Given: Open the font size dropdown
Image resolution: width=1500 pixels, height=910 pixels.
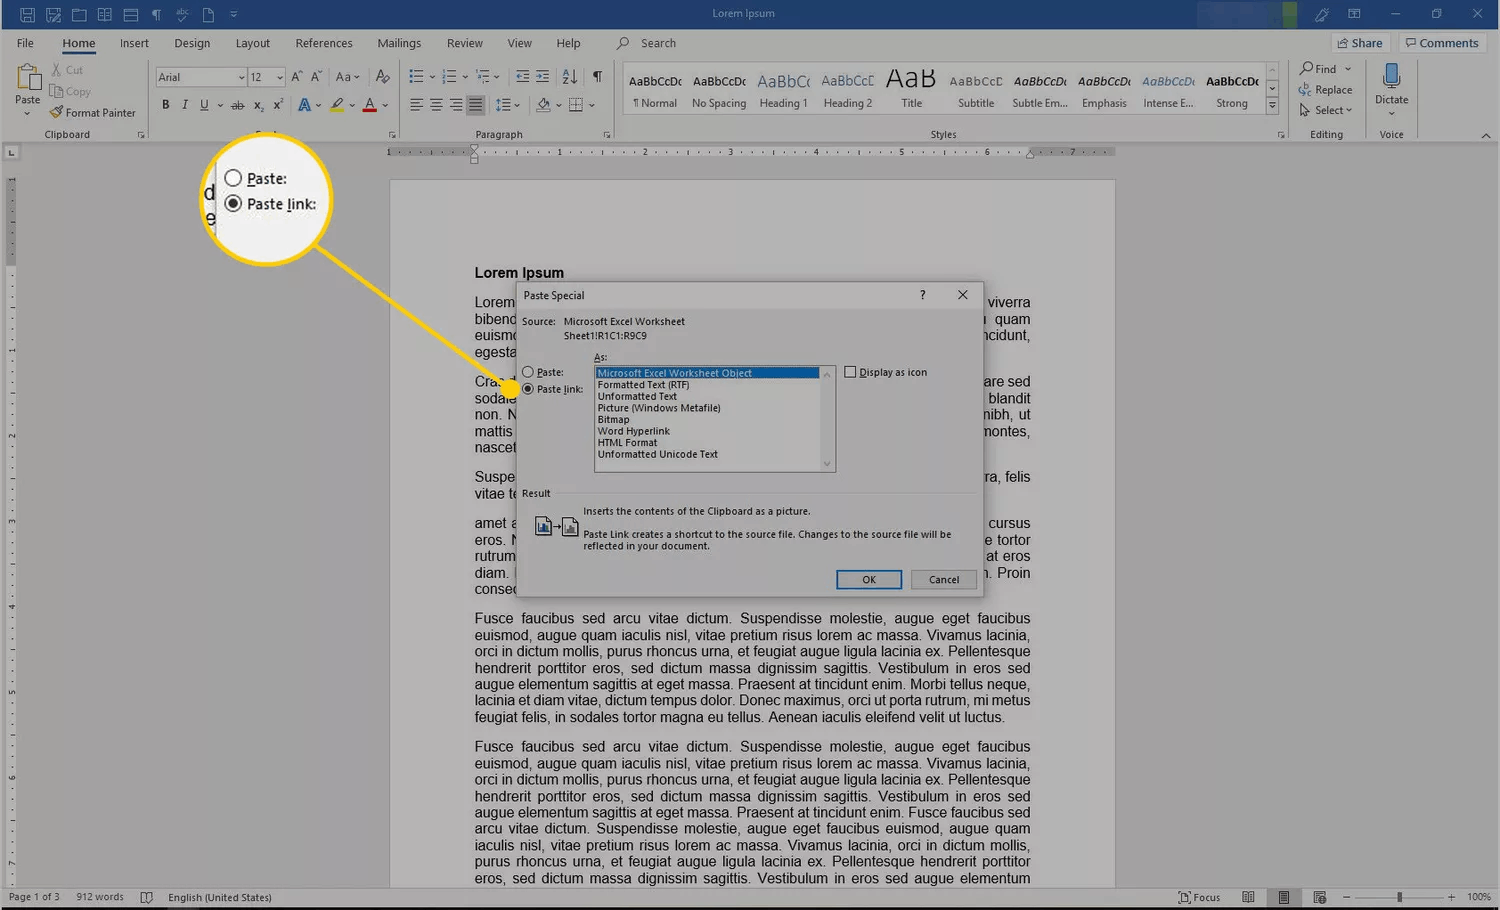Looking at the screenshot, I should pyautogui.click(x=280, y=78).
